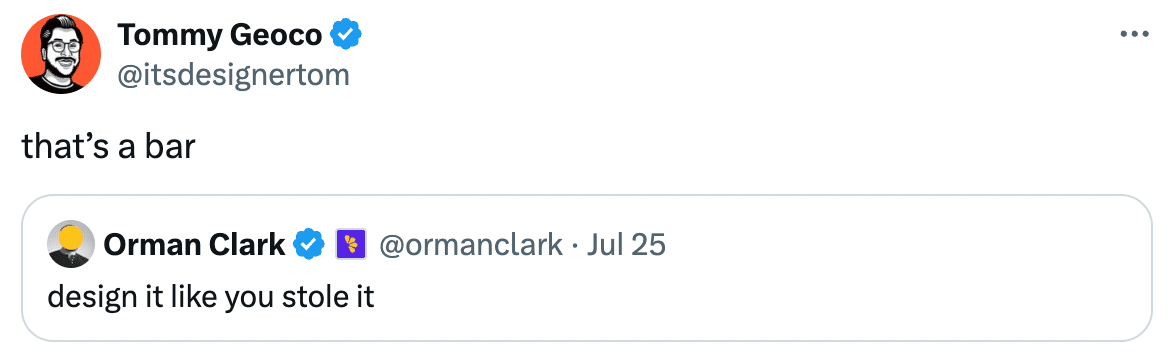This screenshot has width=1170, height=362.
Task: Open the three-dot more options menu
Action: point(1134,34)
